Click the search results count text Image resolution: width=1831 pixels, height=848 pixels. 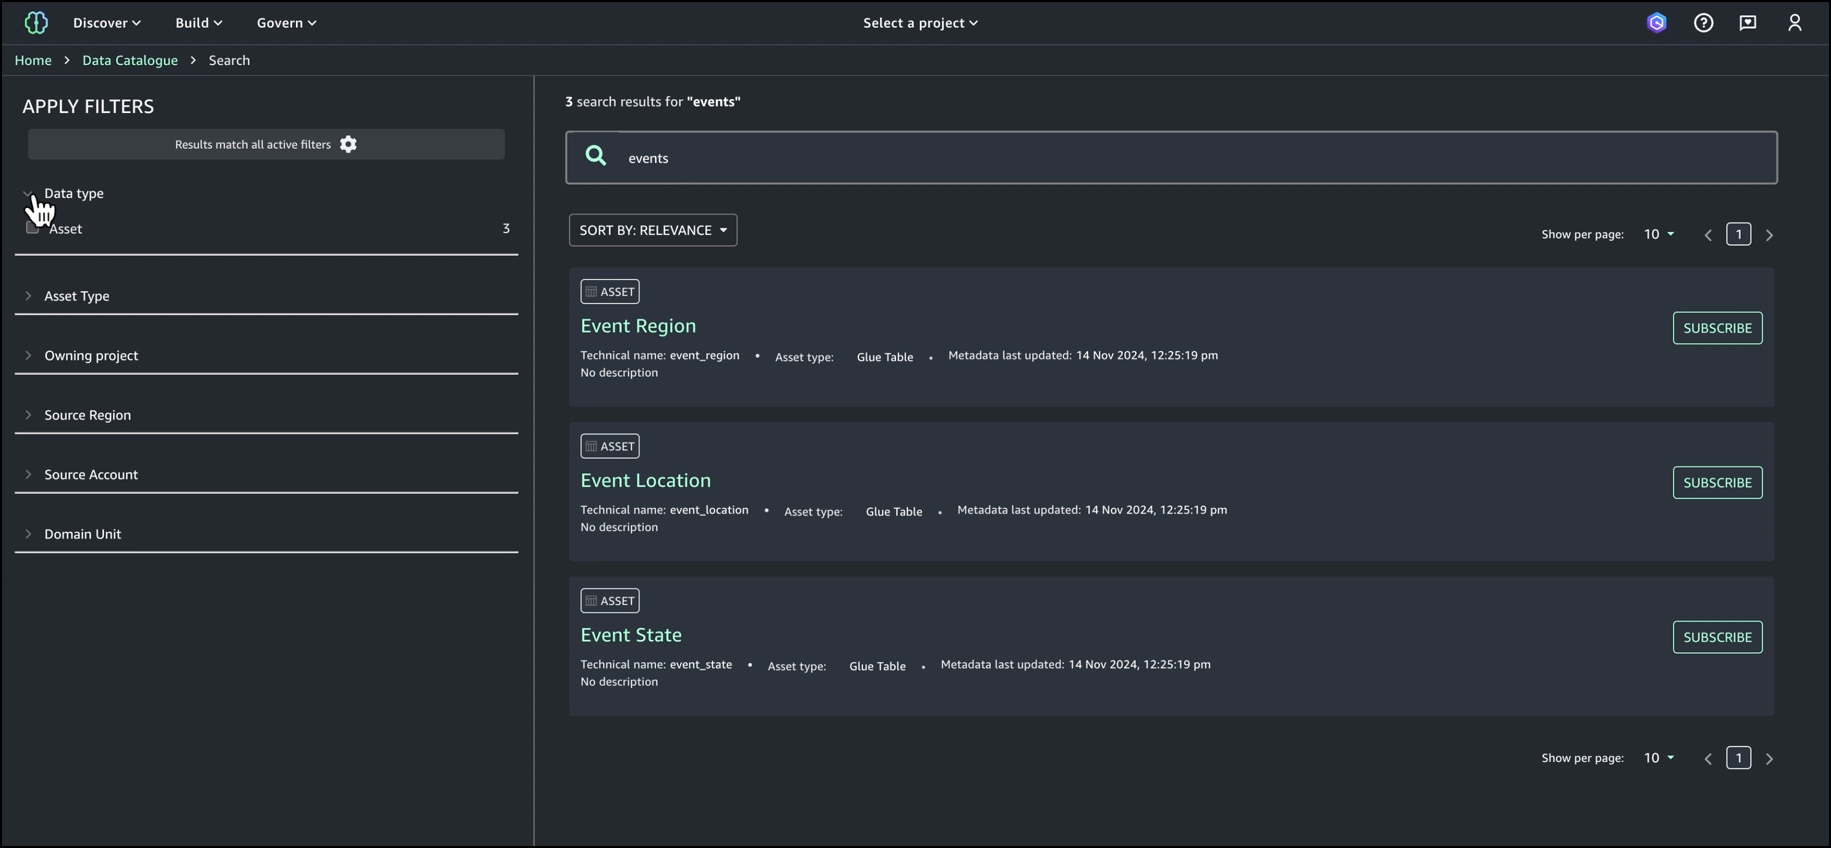653,102
